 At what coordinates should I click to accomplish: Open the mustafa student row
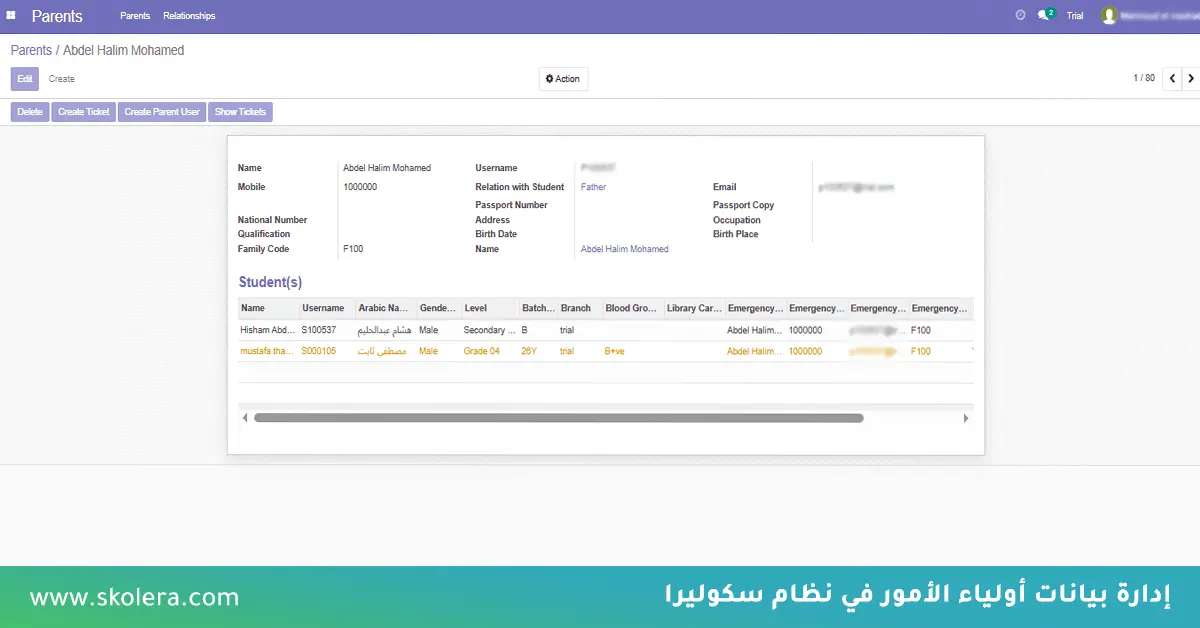coord(267,352)
